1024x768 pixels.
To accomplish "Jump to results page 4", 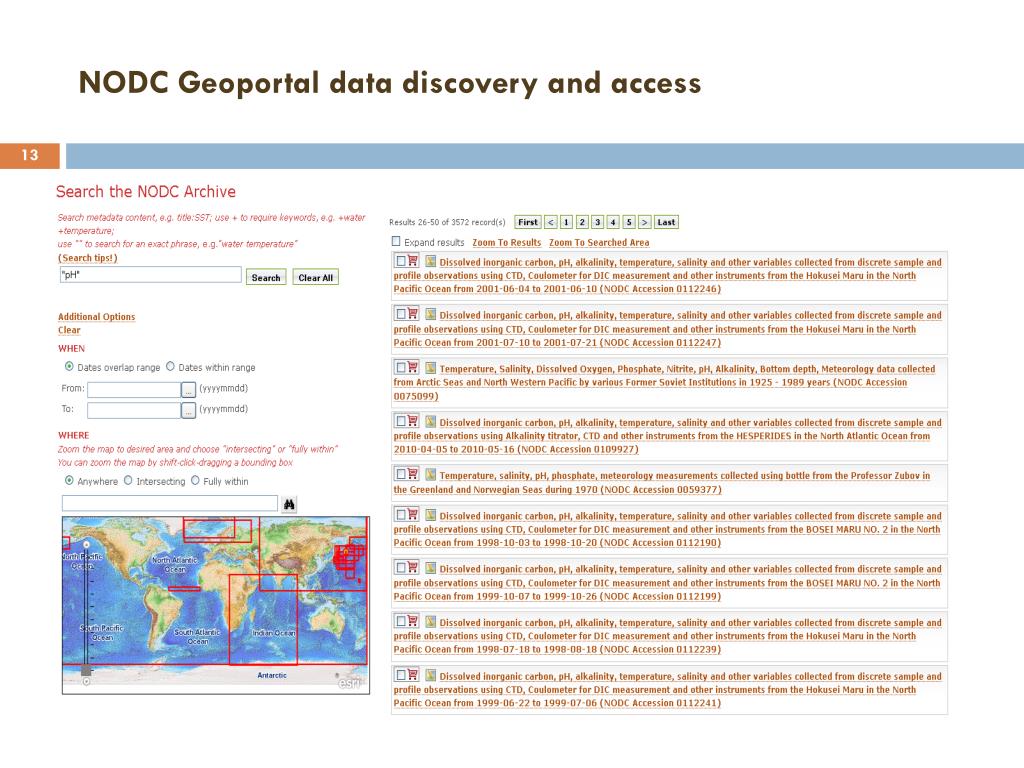I will (x=613, y=222).
